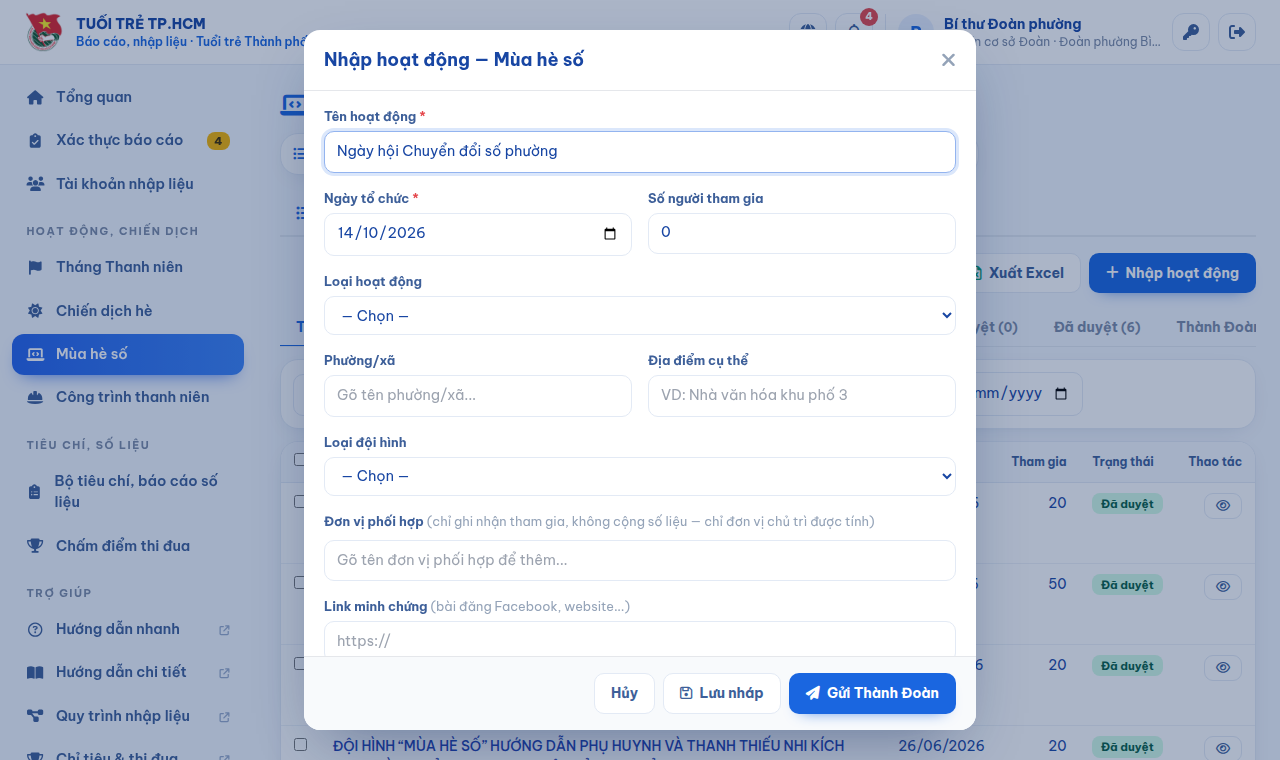The width and height of the screenshot is (1280, 760).
Task: Click the Đơn vị phối hợp field
Action: pyautogui.click(x=640, y=560)
